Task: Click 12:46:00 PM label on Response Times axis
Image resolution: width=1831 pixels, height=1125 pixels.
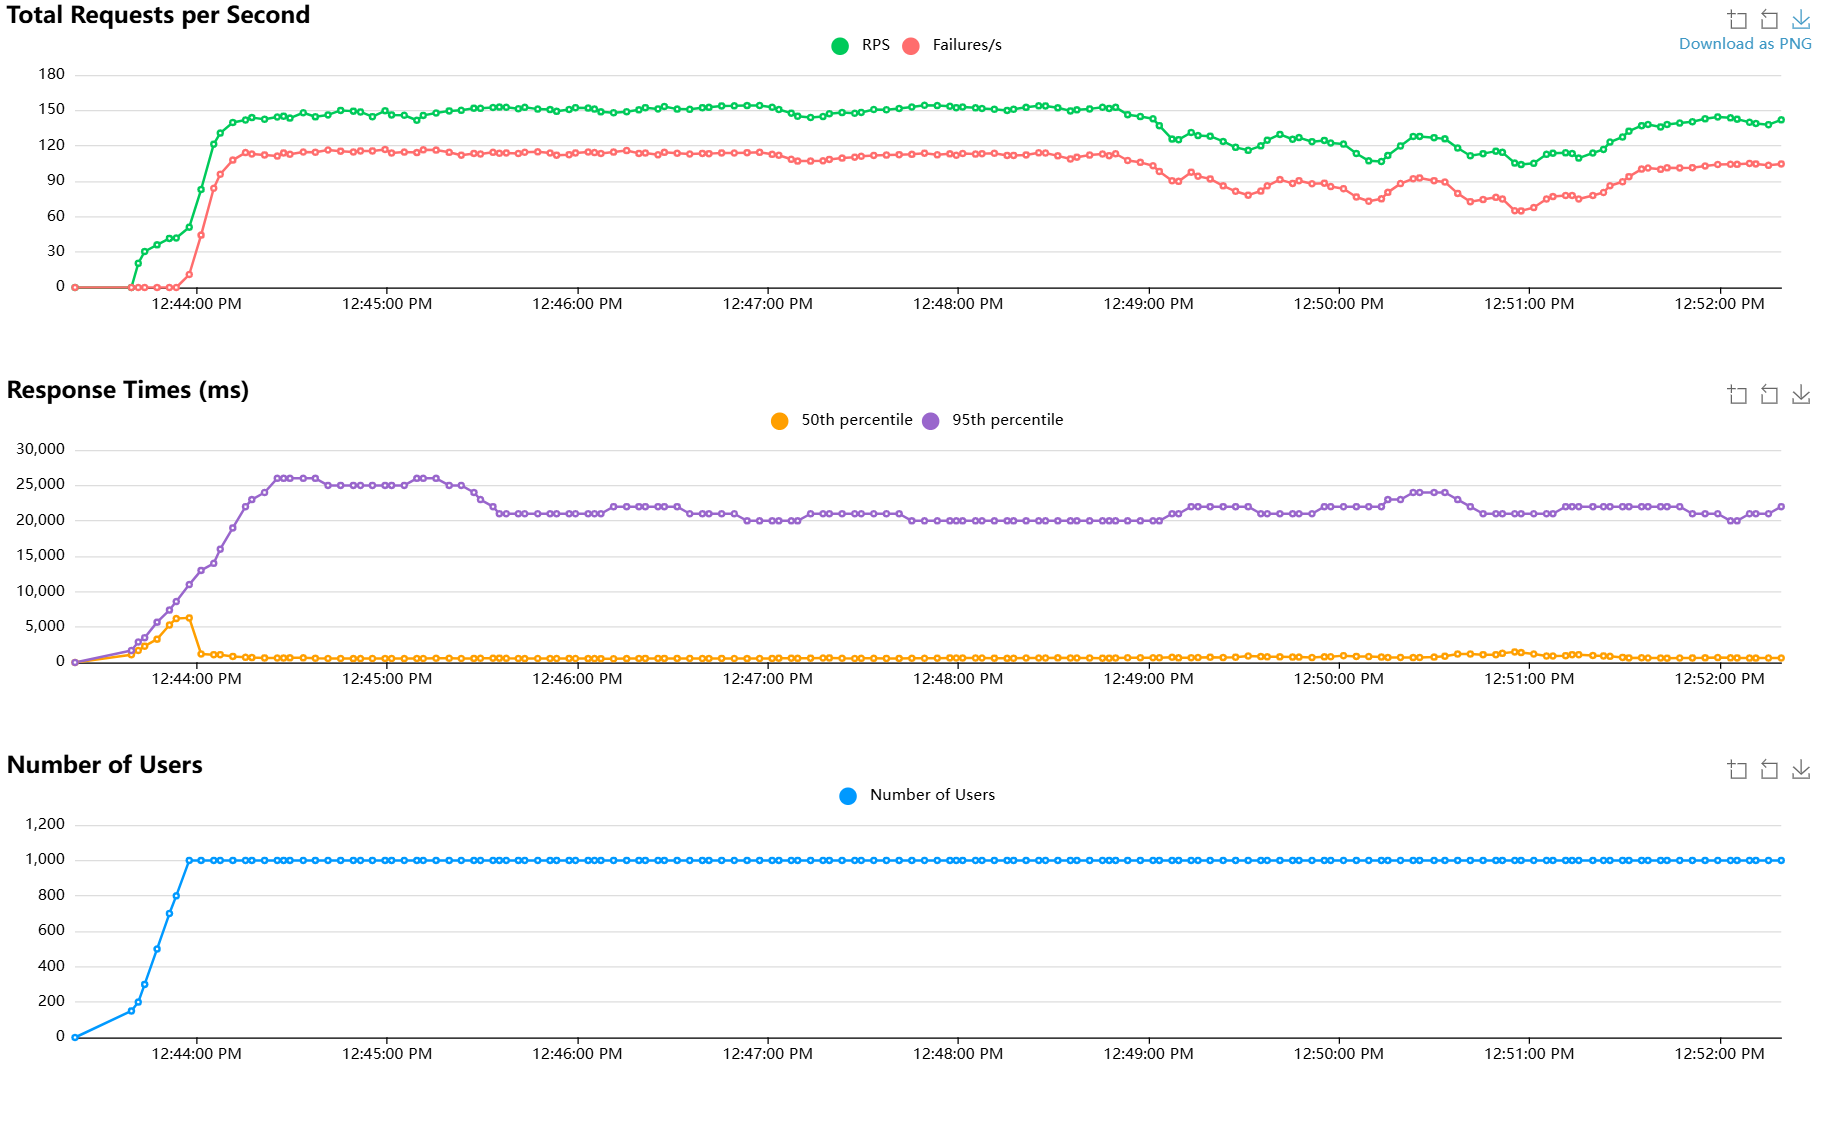Action: click(577, 679)
